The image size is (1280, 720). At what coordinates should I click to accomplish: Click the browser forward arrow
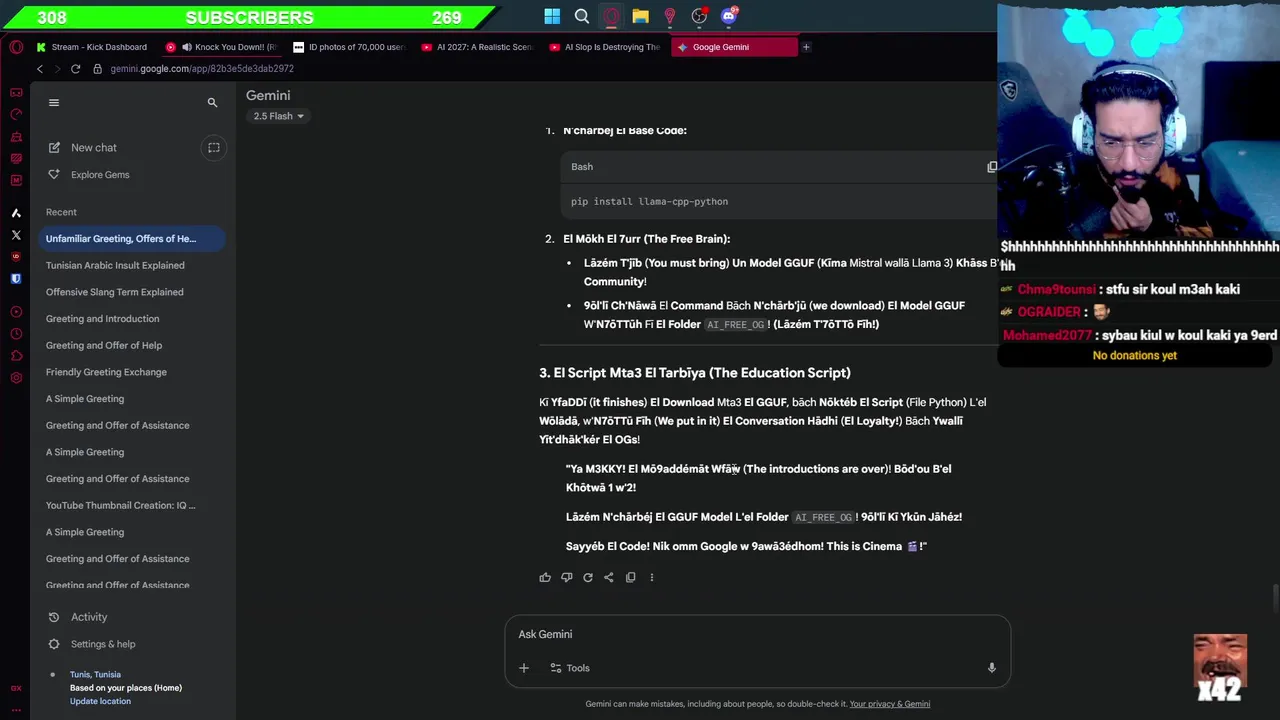click(57, 69)
